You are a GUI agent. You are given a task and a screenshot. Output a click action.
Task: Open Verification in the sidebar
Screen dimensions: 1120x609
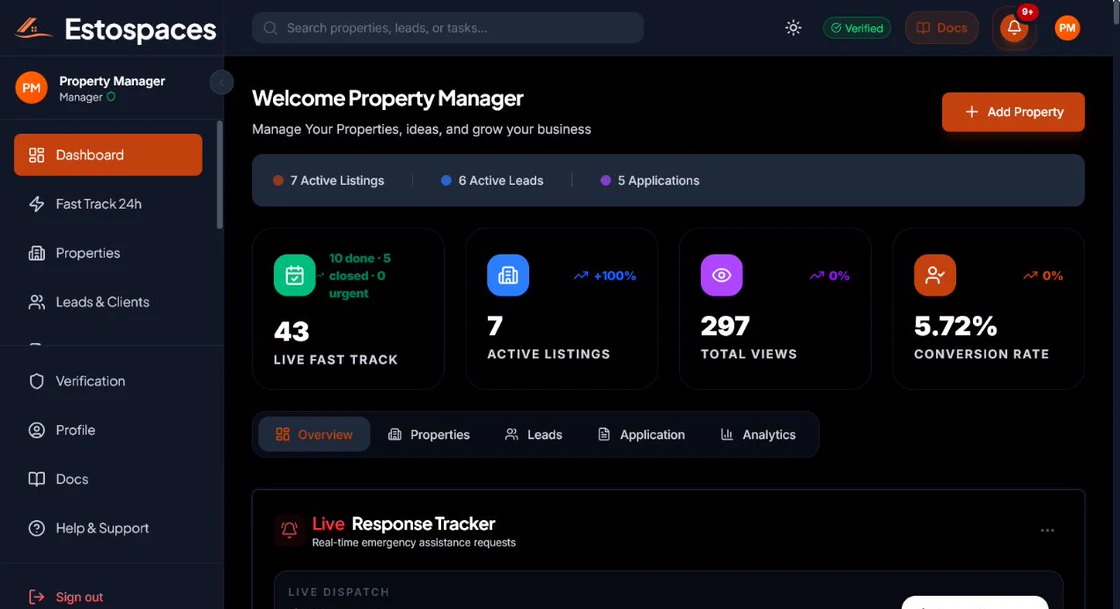(108, 381)
